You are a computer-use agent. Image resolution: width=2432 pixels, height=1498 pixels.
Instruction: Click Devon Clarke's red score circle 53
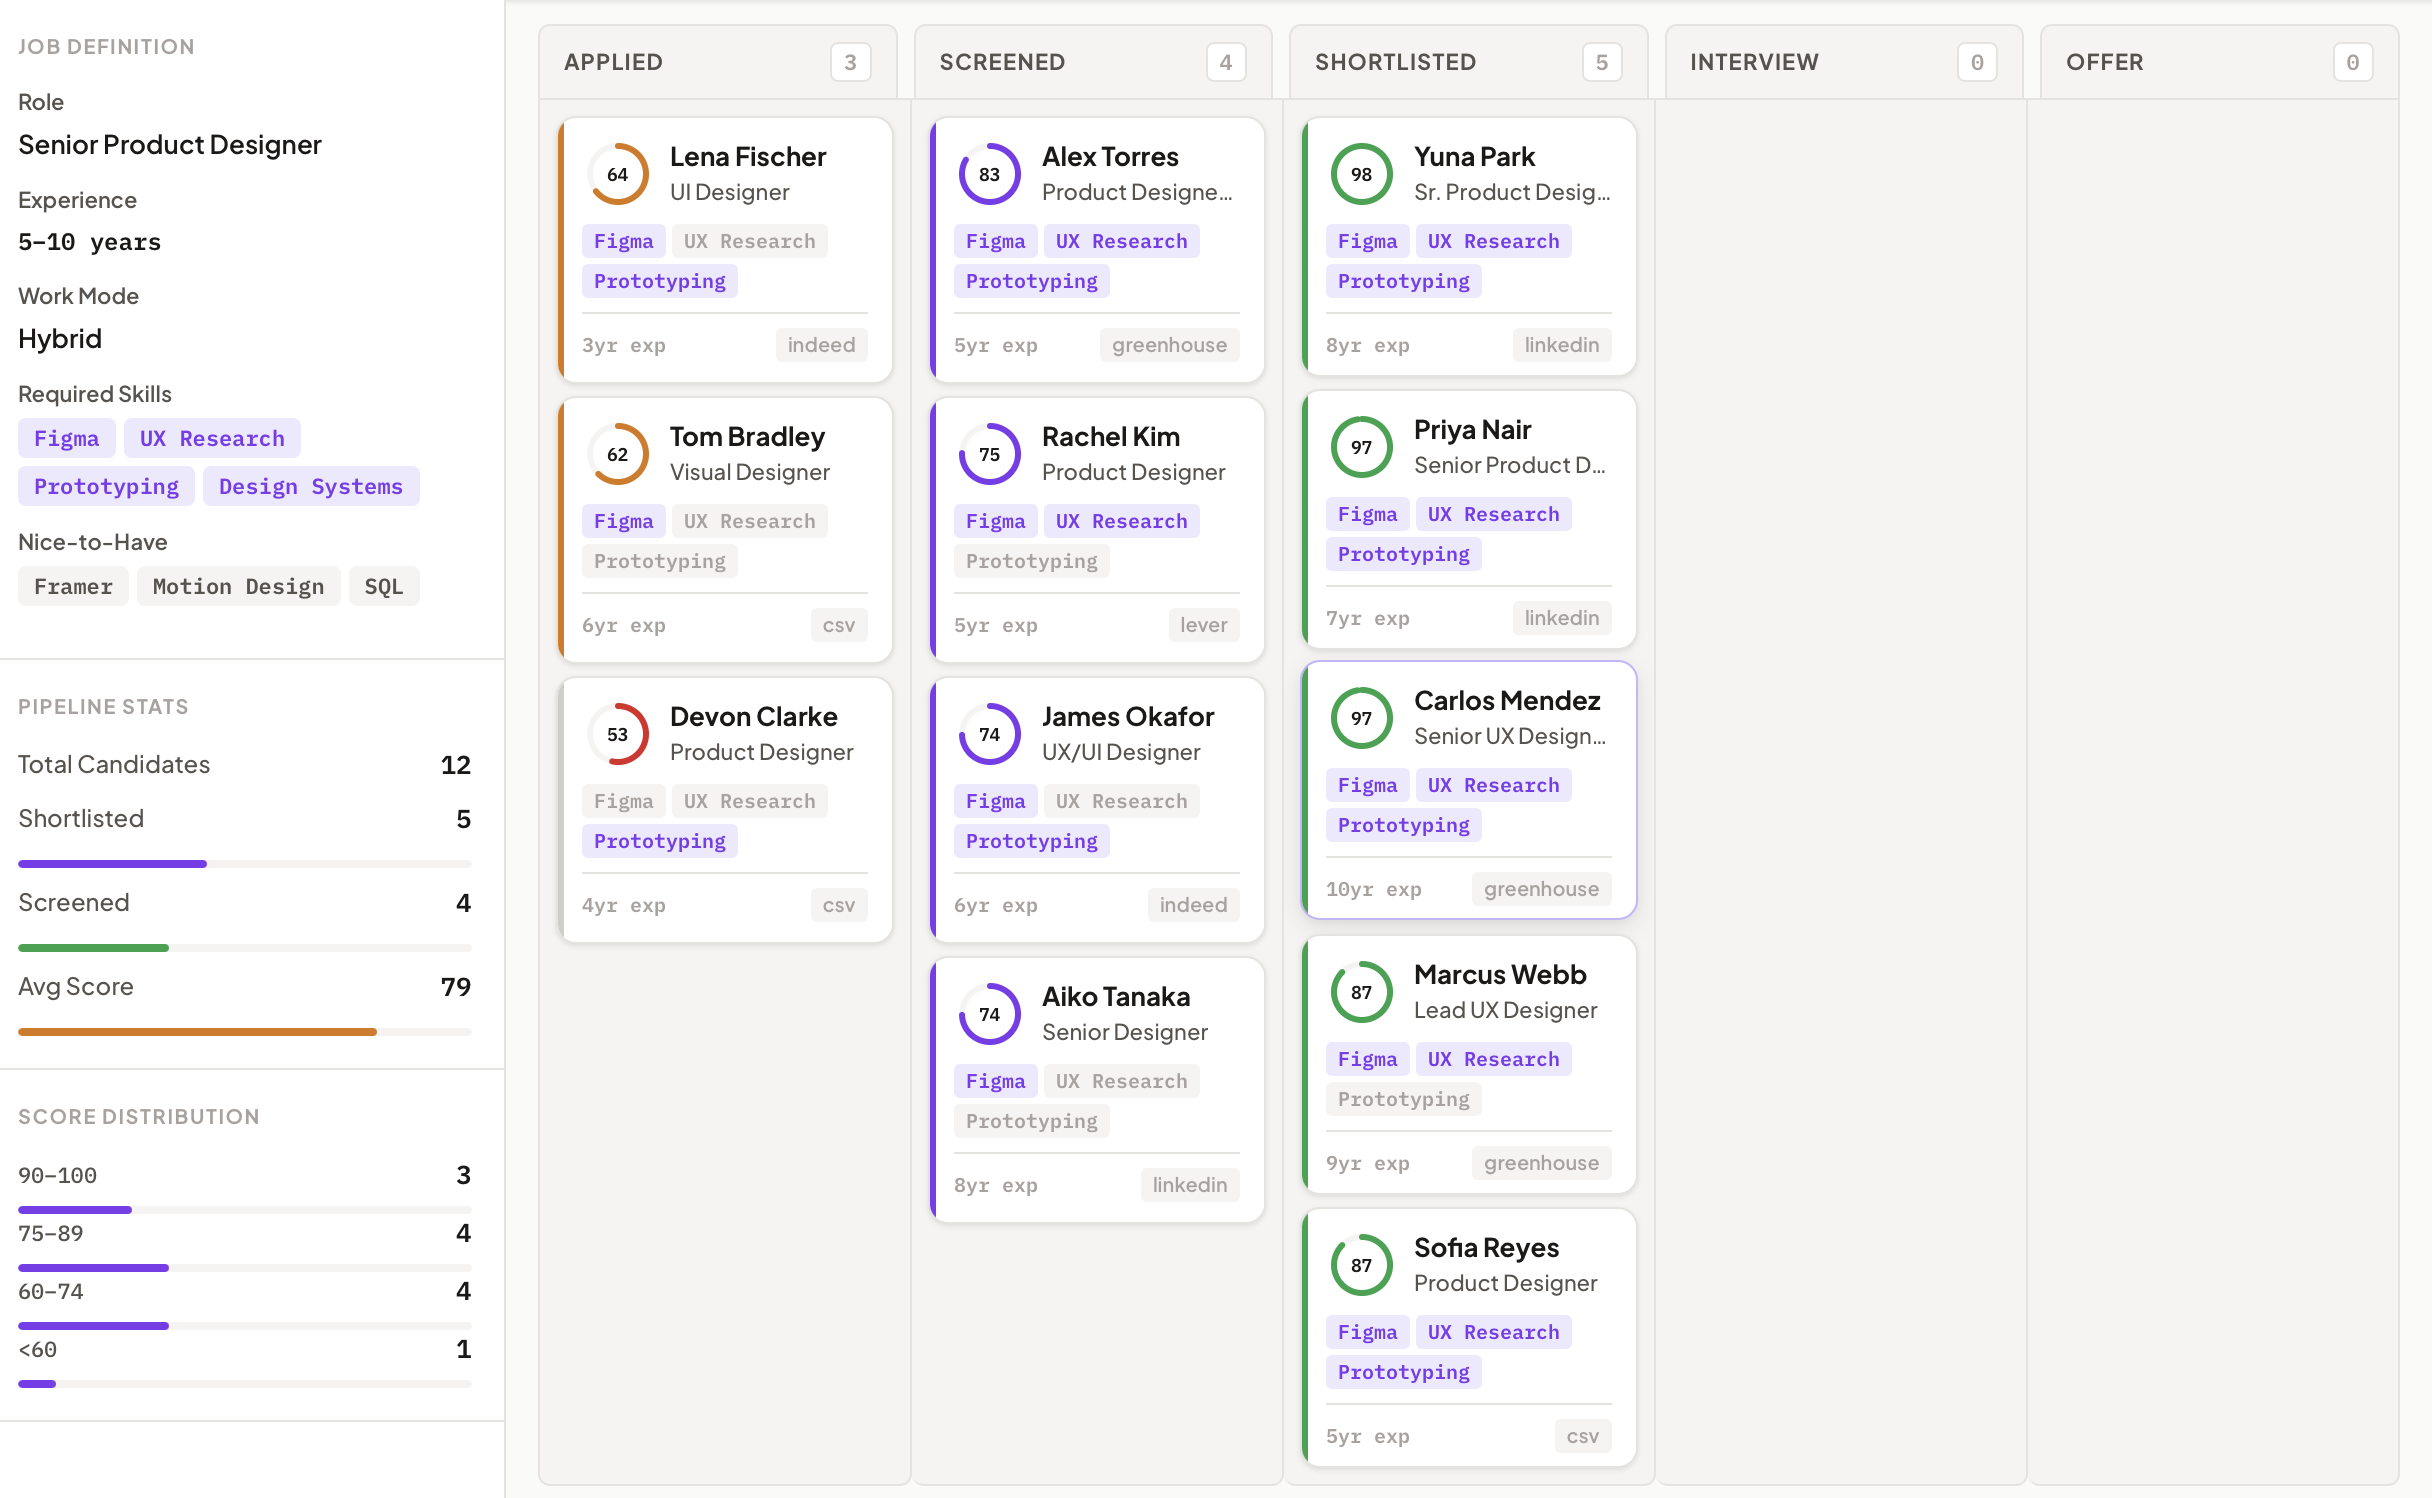pos(617,734)
